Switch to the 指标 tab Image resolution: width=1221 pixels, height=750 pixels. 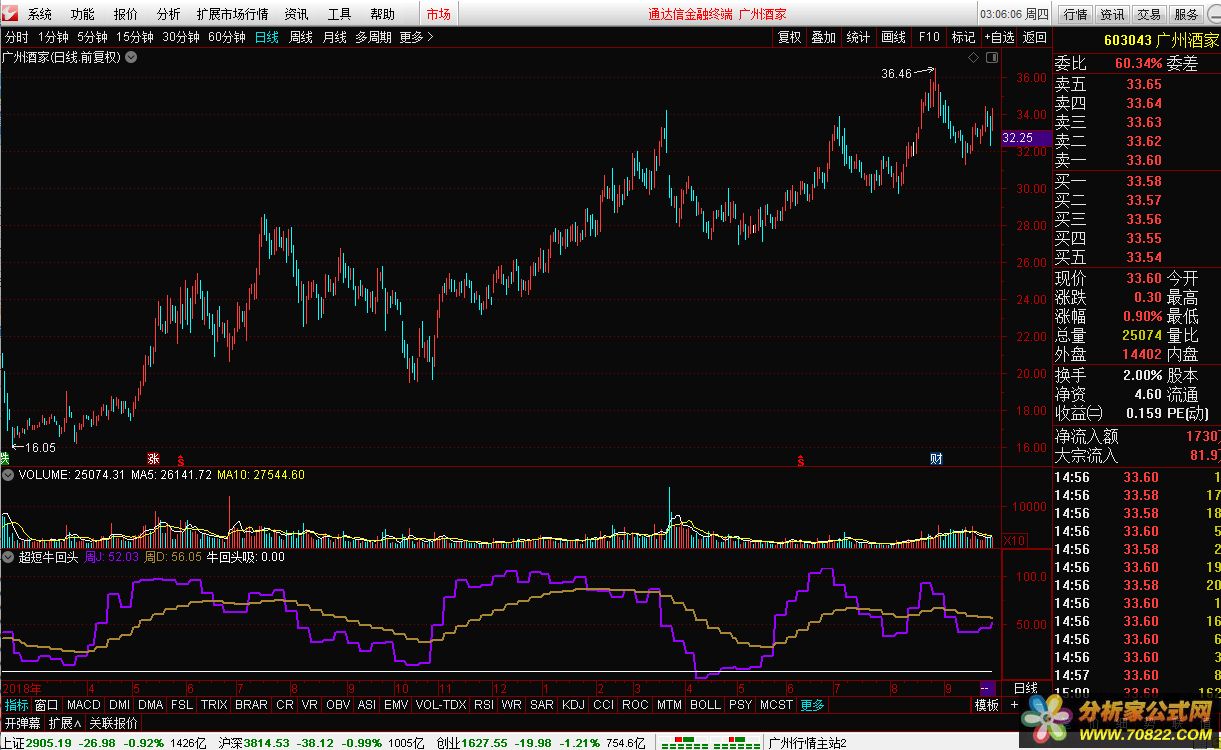16,705
